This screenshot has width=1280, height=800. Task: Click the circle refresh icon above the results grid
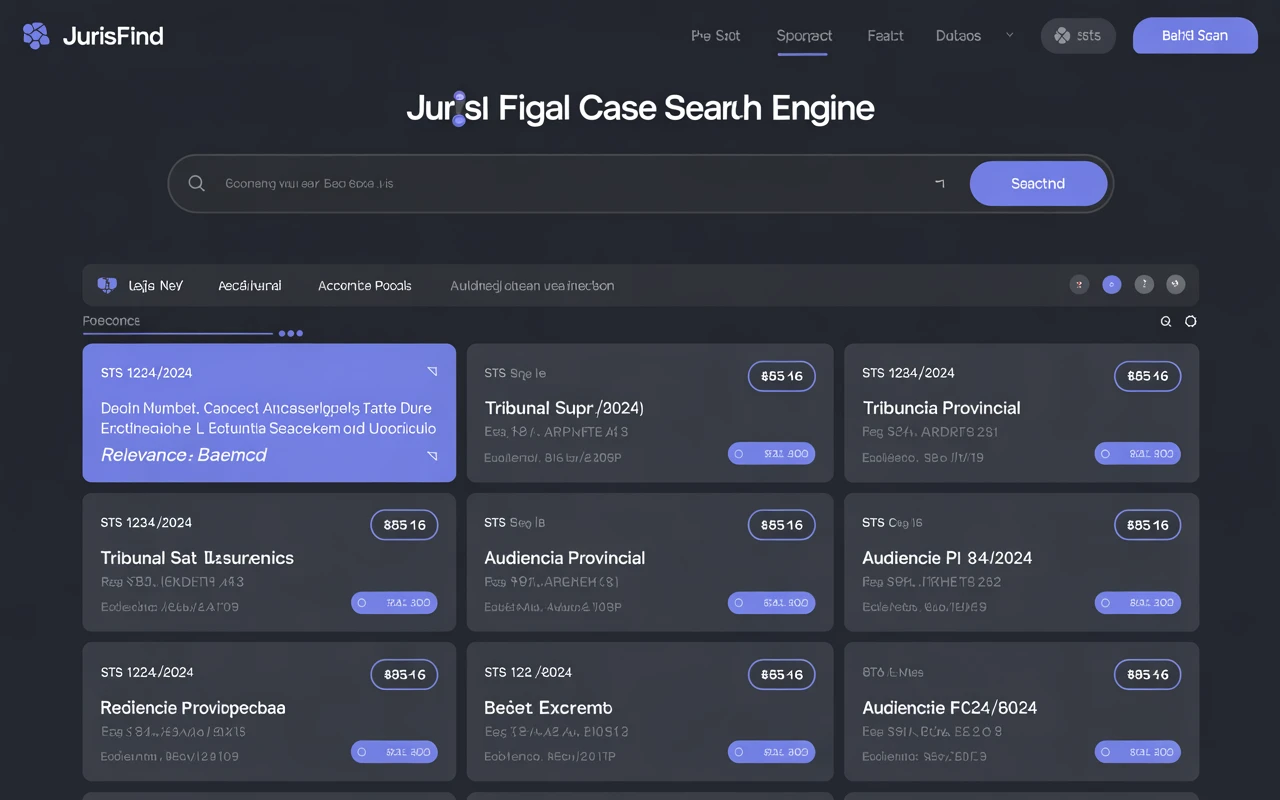(x=1190, y=322)
